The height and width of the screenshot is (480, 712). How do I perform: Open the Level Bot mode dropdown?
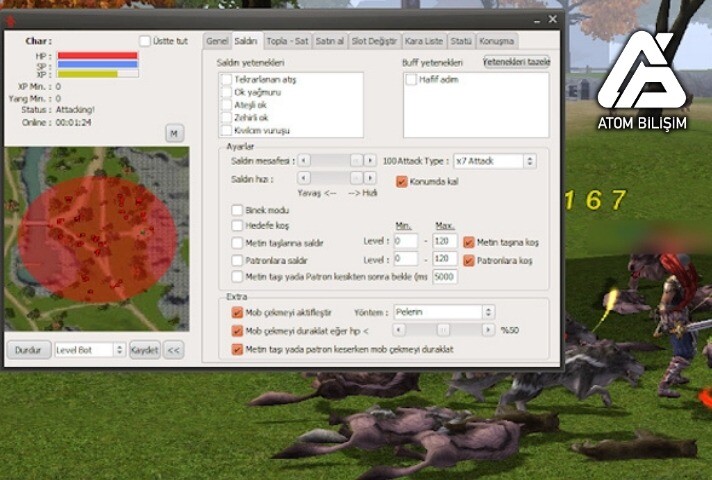(x=89, y=350)
